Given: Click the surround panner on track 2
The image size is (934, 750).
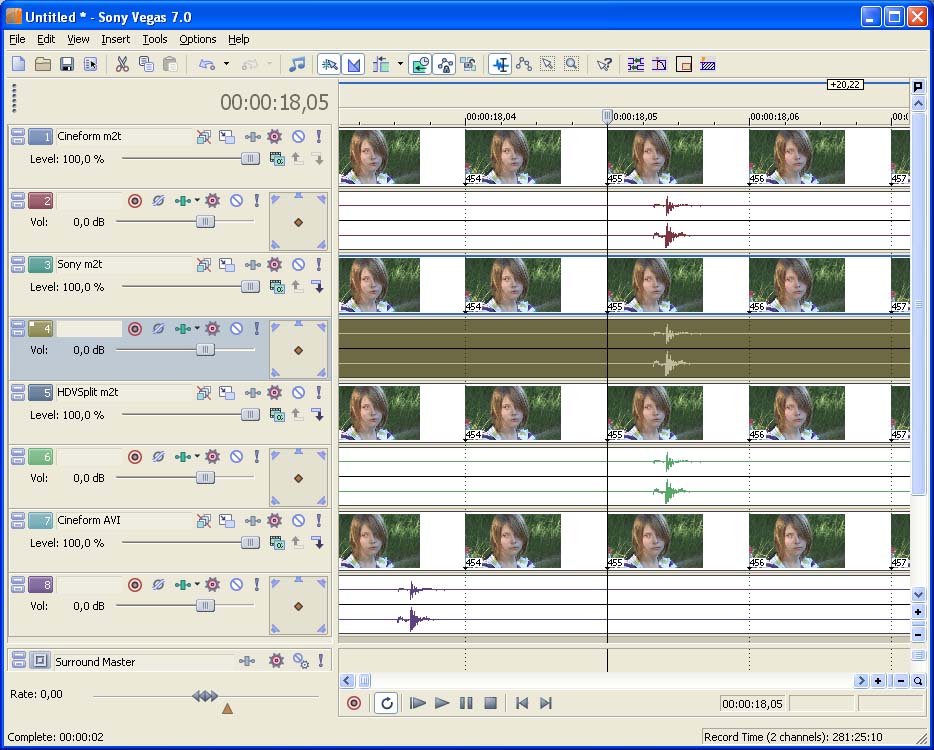Looking at the screenshot, I should click(298, 222).
